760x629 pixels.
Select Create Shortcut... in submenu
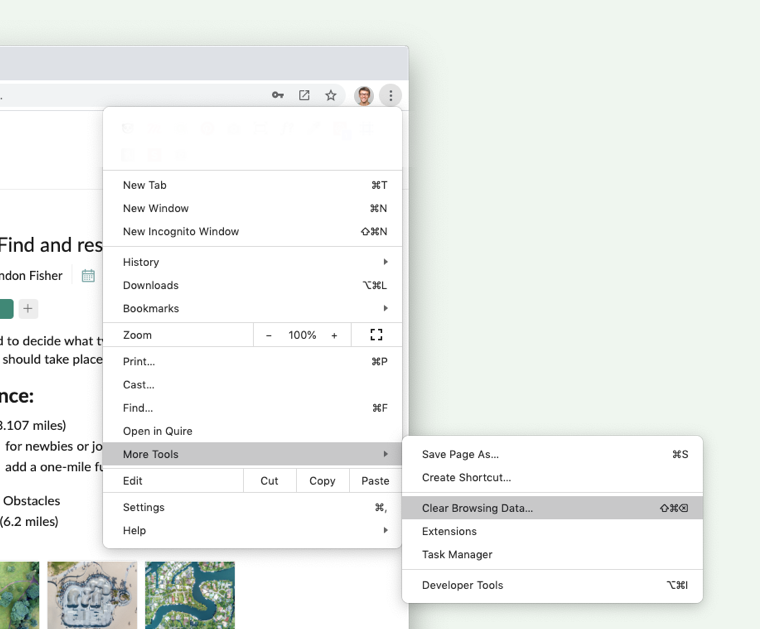pyautogui.click(x=553, y=478)
